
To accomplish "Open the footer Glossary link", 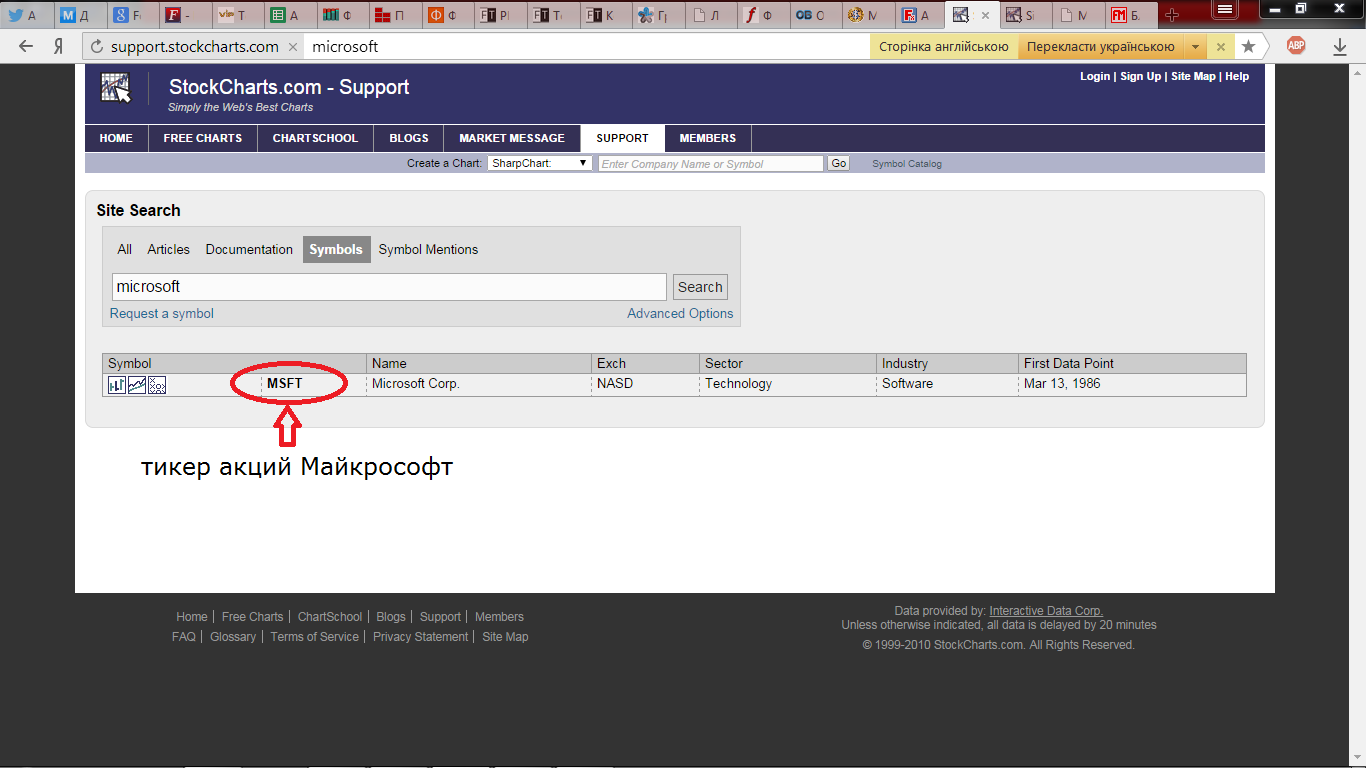I will click(233, 637).
